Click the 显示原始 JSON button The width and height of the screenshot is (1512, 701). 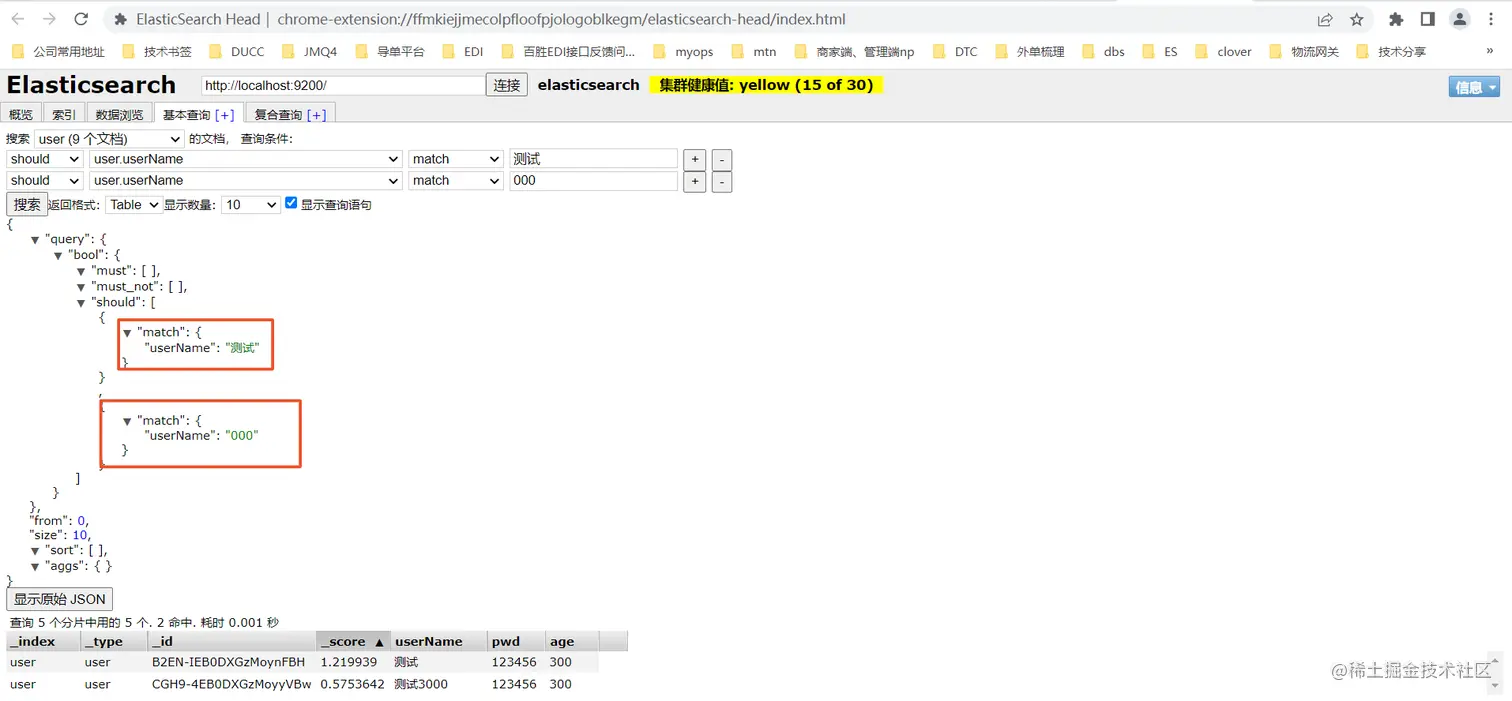pyautogui.click(x=60, y=599)
